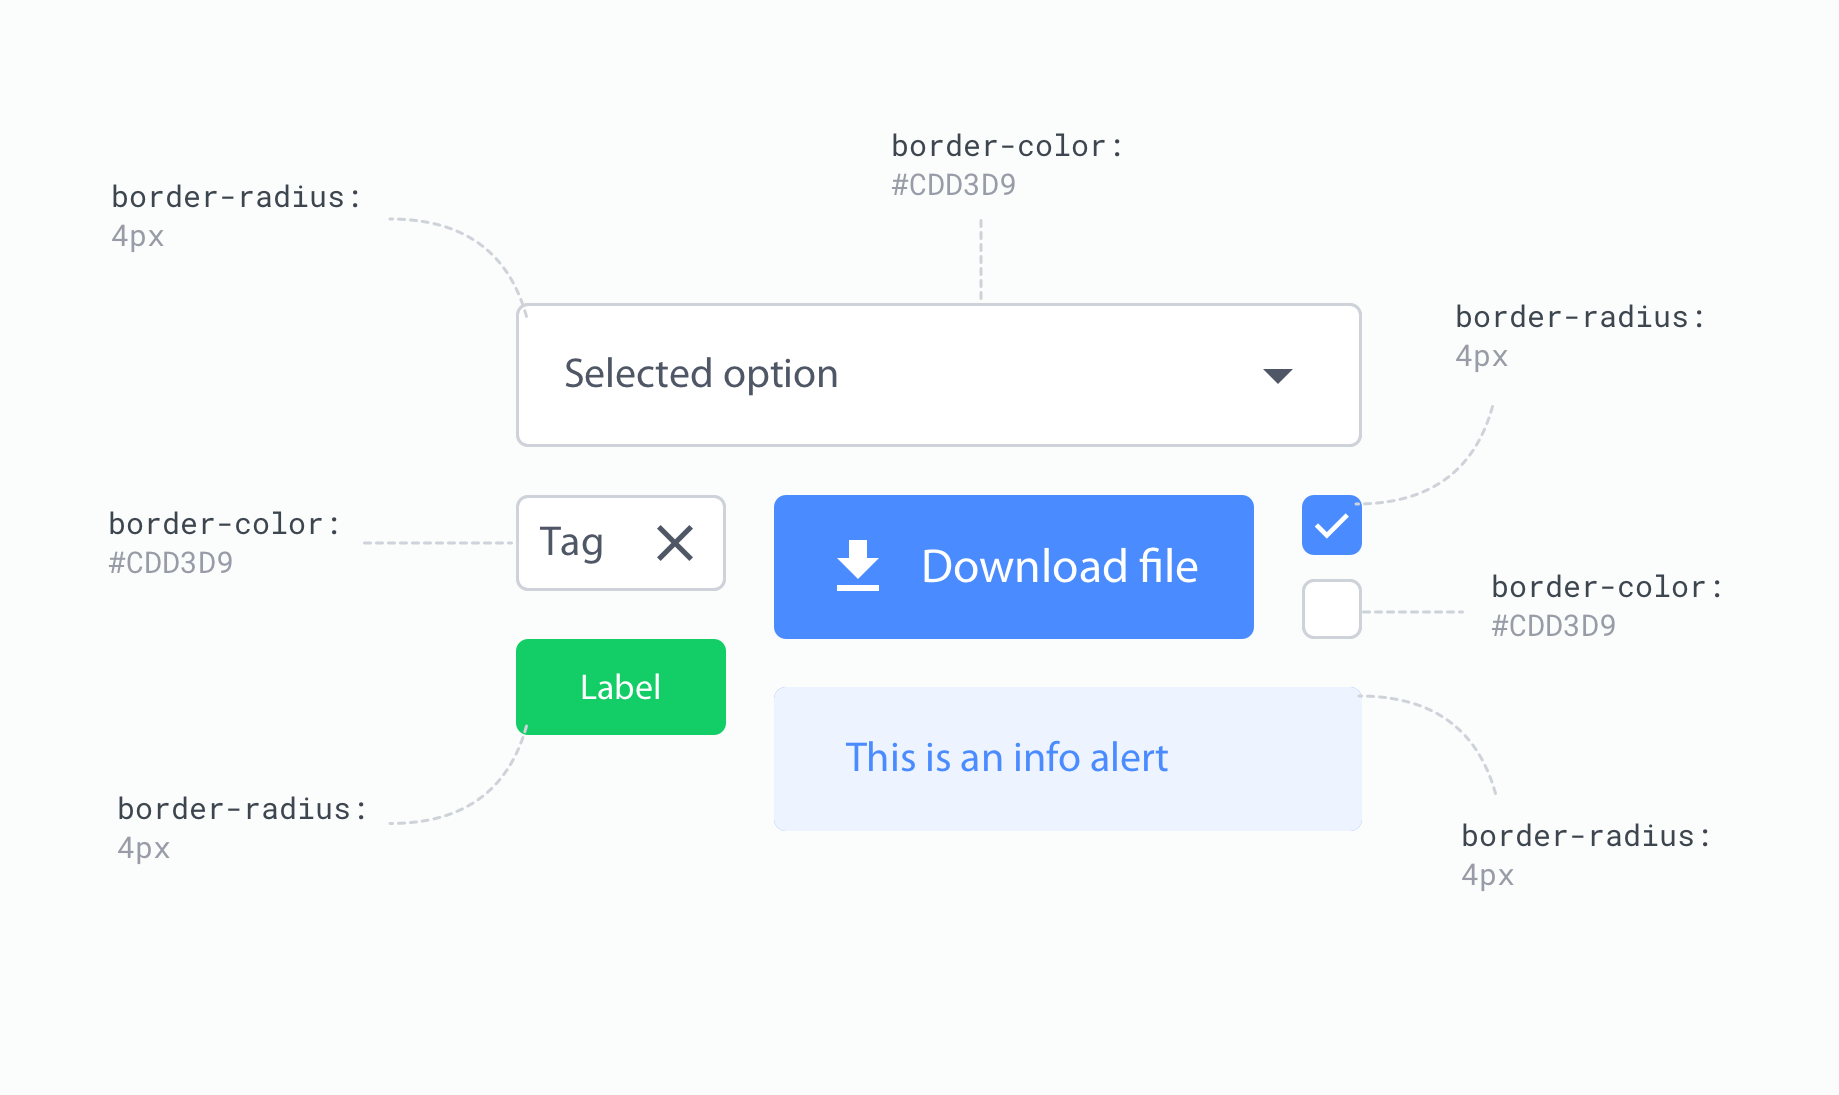This screenshot has width=1839, height=1095.
Task: Click the download arrow icon on Download file button
Action: click(858, 566)
